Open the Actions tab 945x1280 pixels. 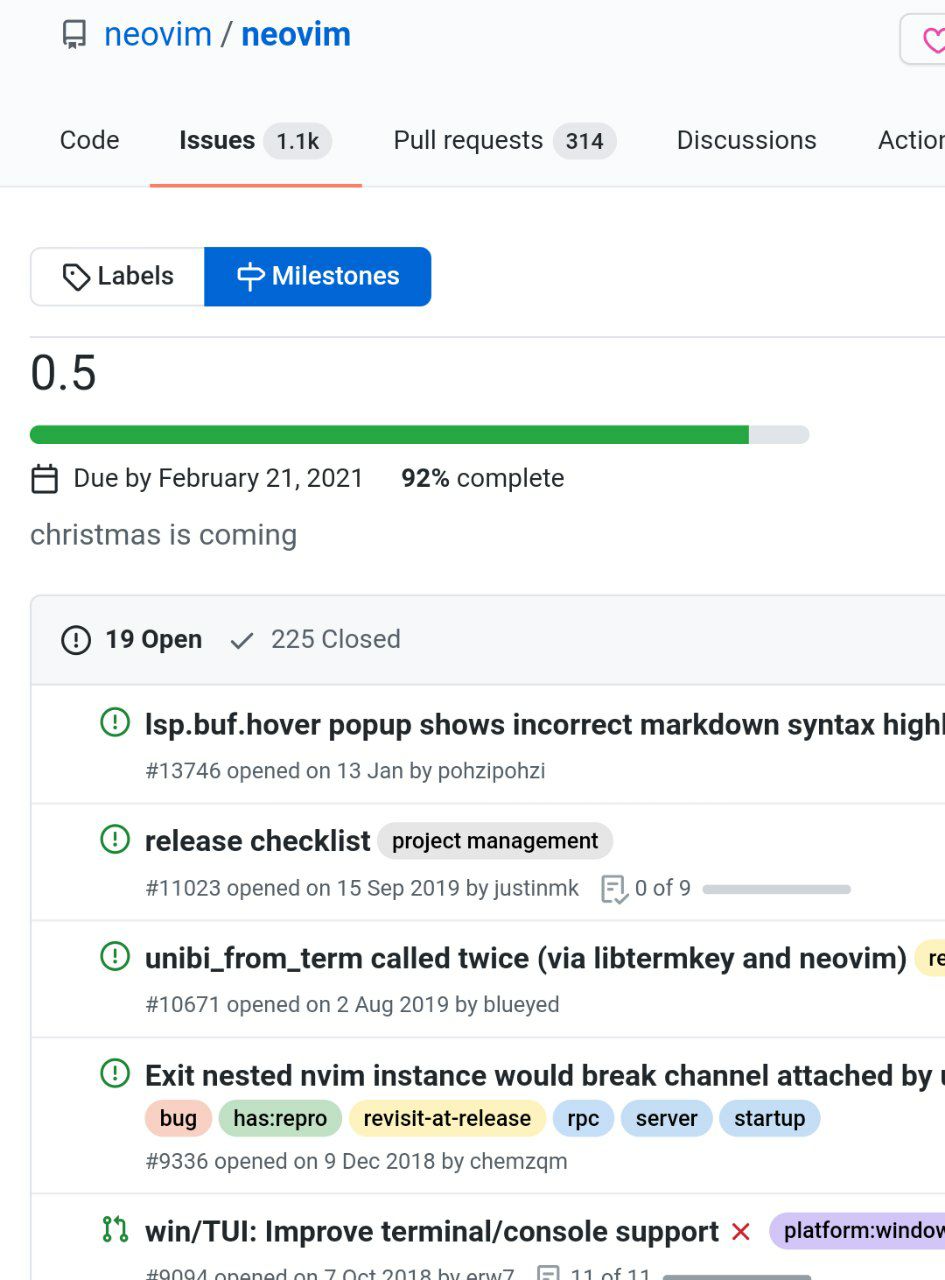tap(911, 140)
